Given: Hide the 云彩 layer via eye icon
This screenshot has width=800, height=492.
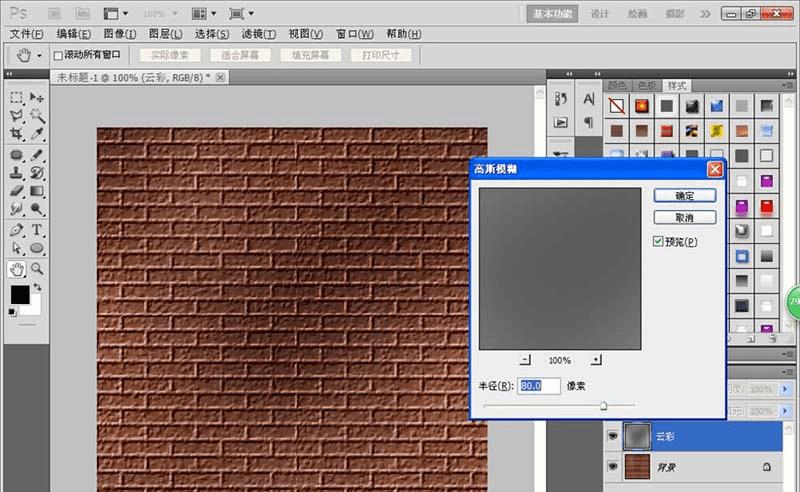Looking at the screenshot, I should [614, 437].
